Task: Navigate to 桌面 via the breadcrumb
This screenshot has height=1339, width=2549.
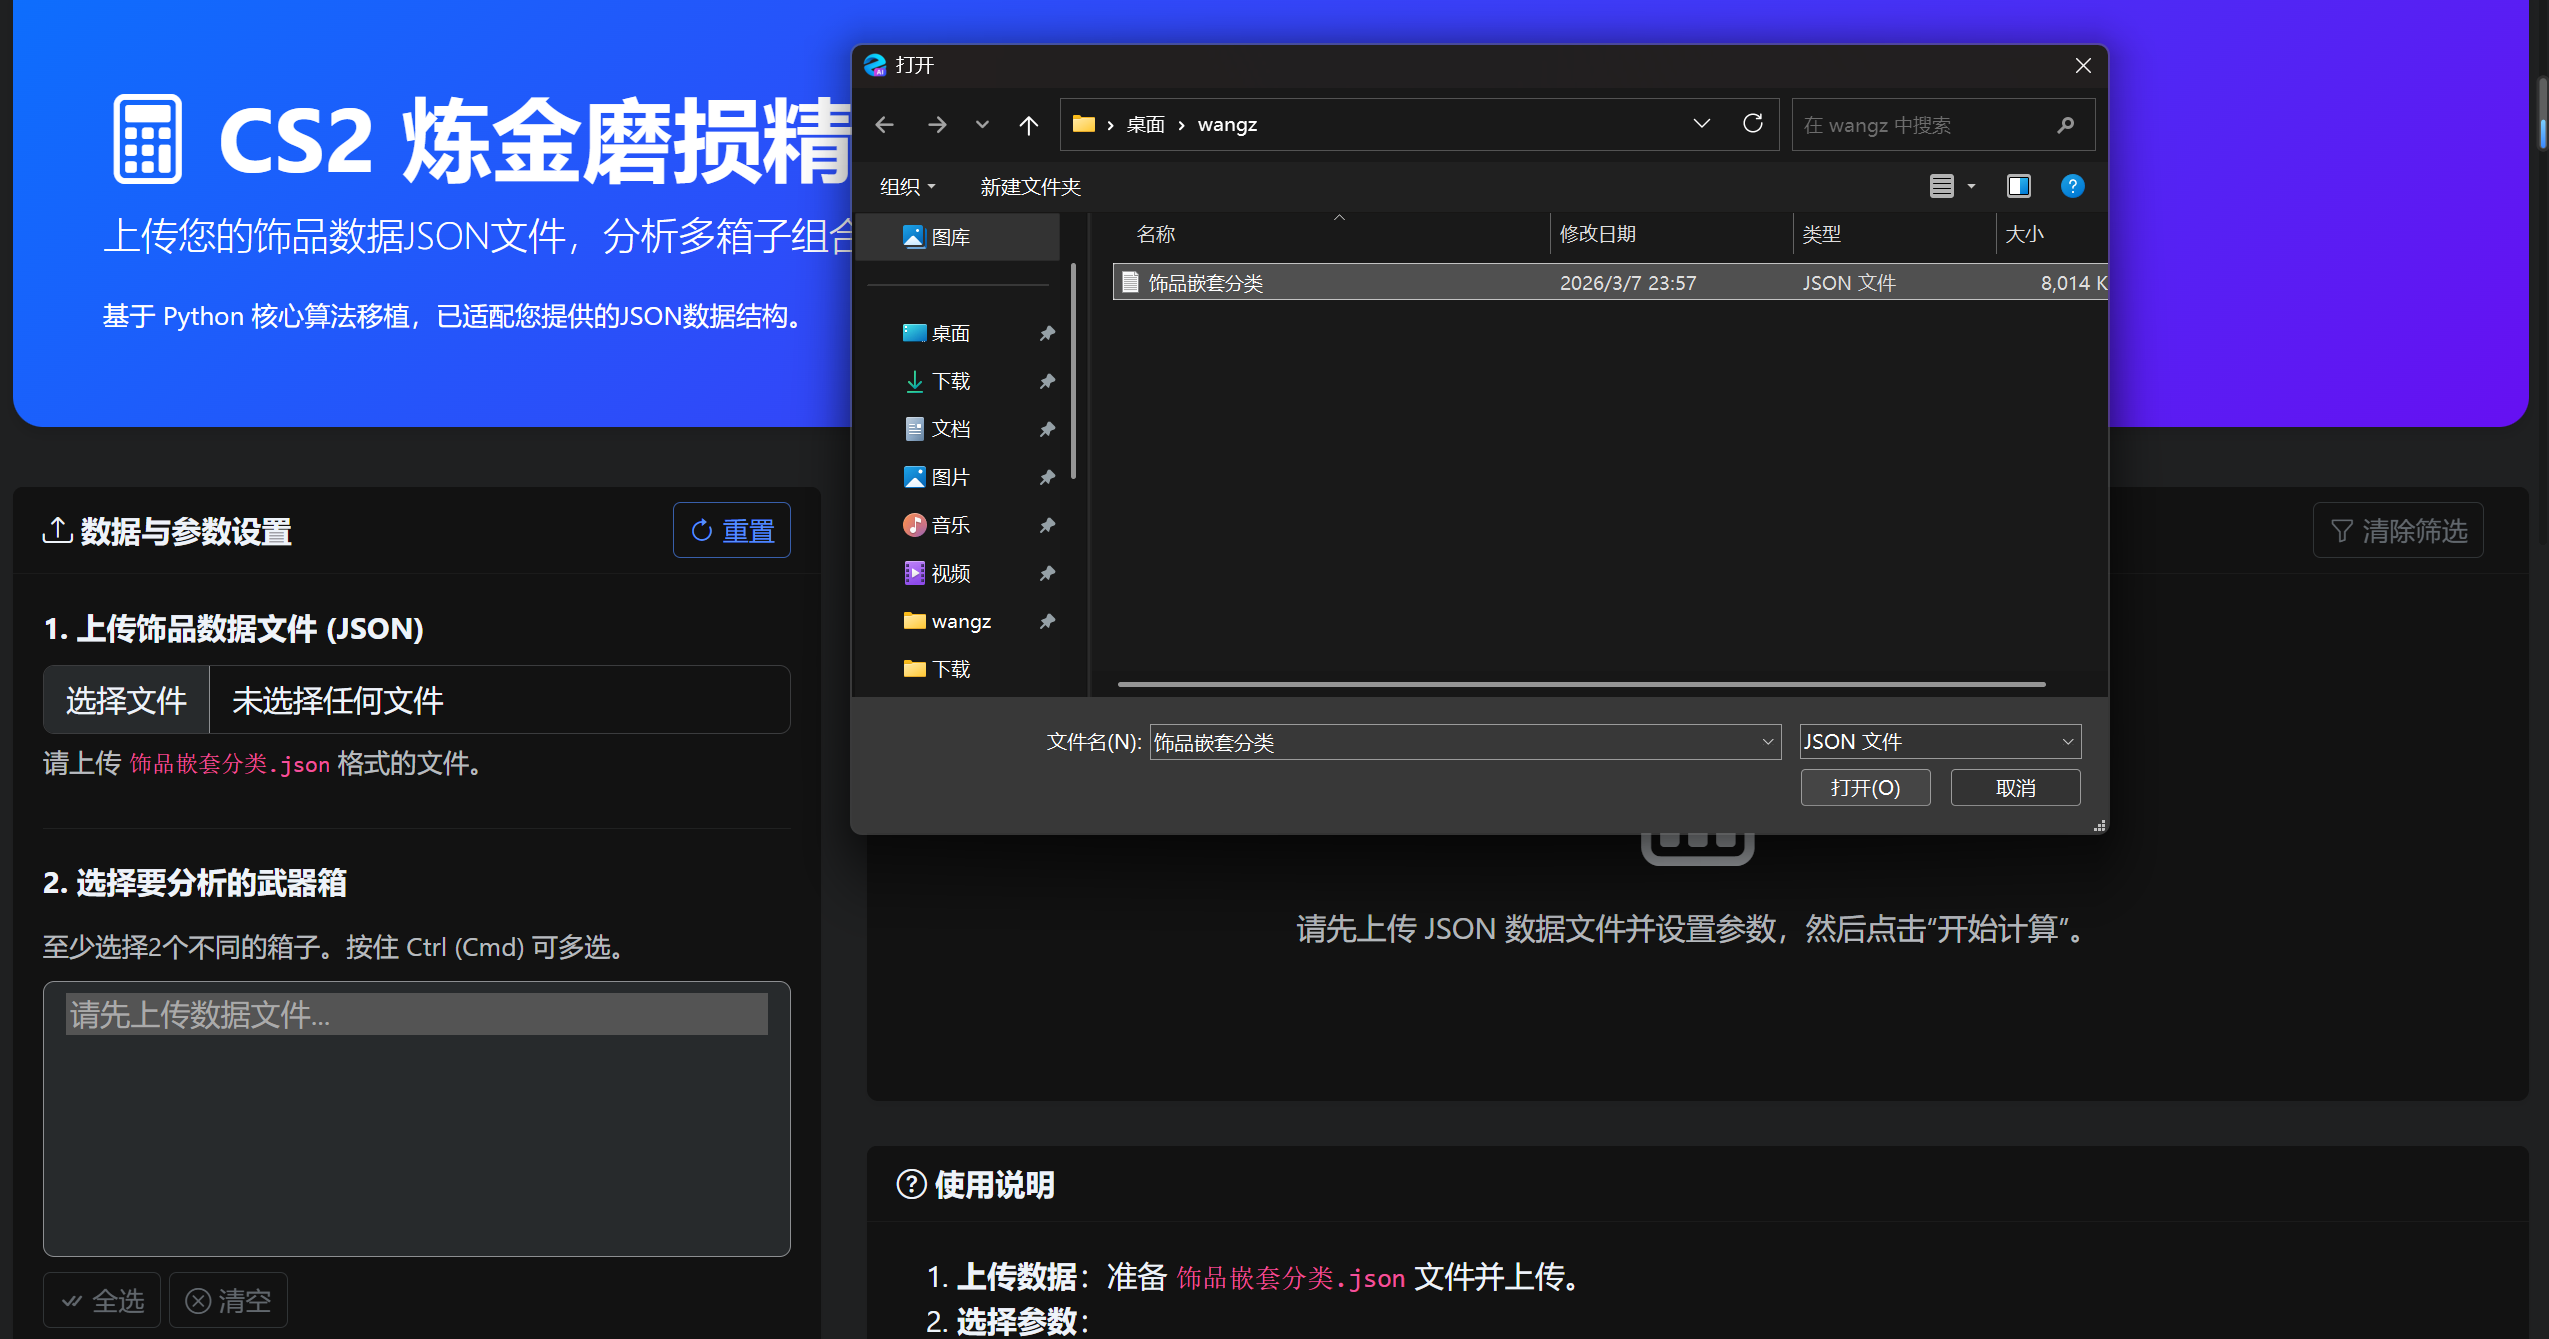Action: (1145, 124)
